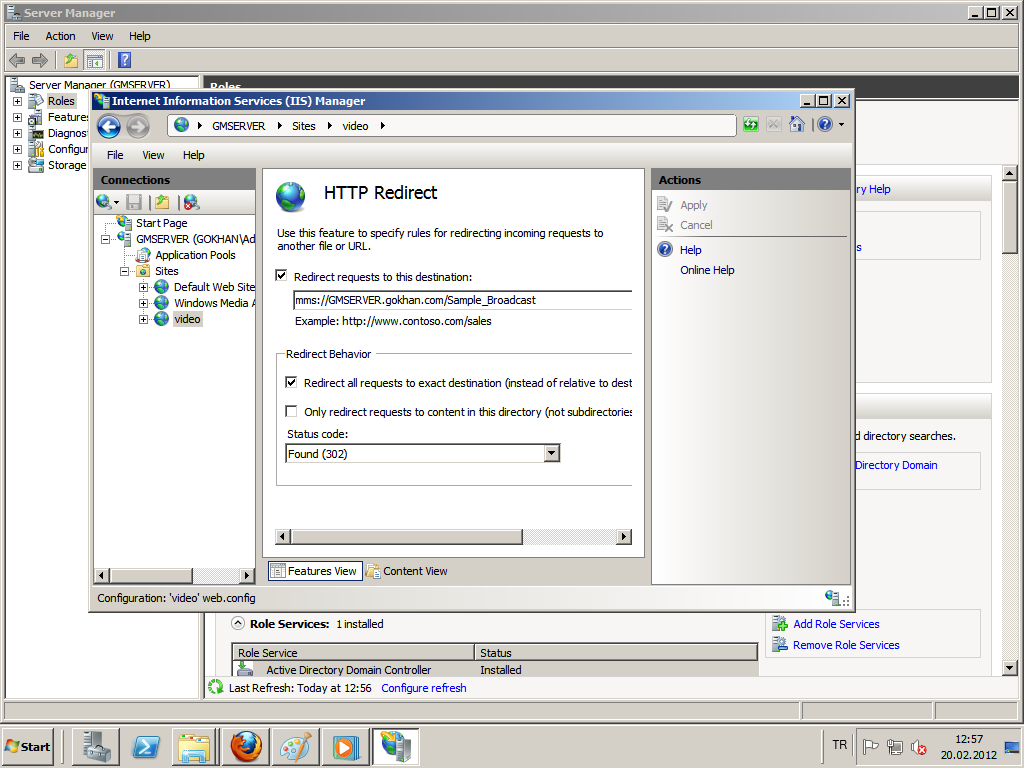Expand Storage in Server Manager tree

pos(17,166)
